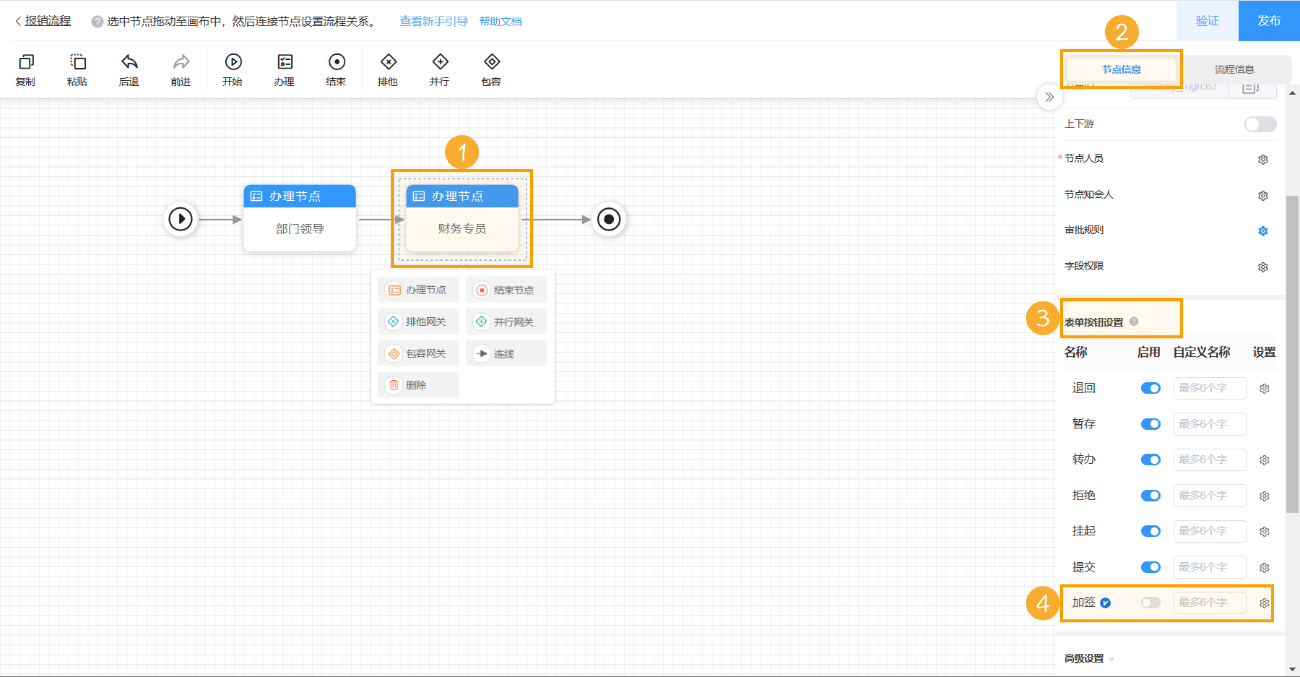The width and height of the screenshot is (1300, 677).
Task: Disable the 退回 button toggle
Action: pos(1151,388)
